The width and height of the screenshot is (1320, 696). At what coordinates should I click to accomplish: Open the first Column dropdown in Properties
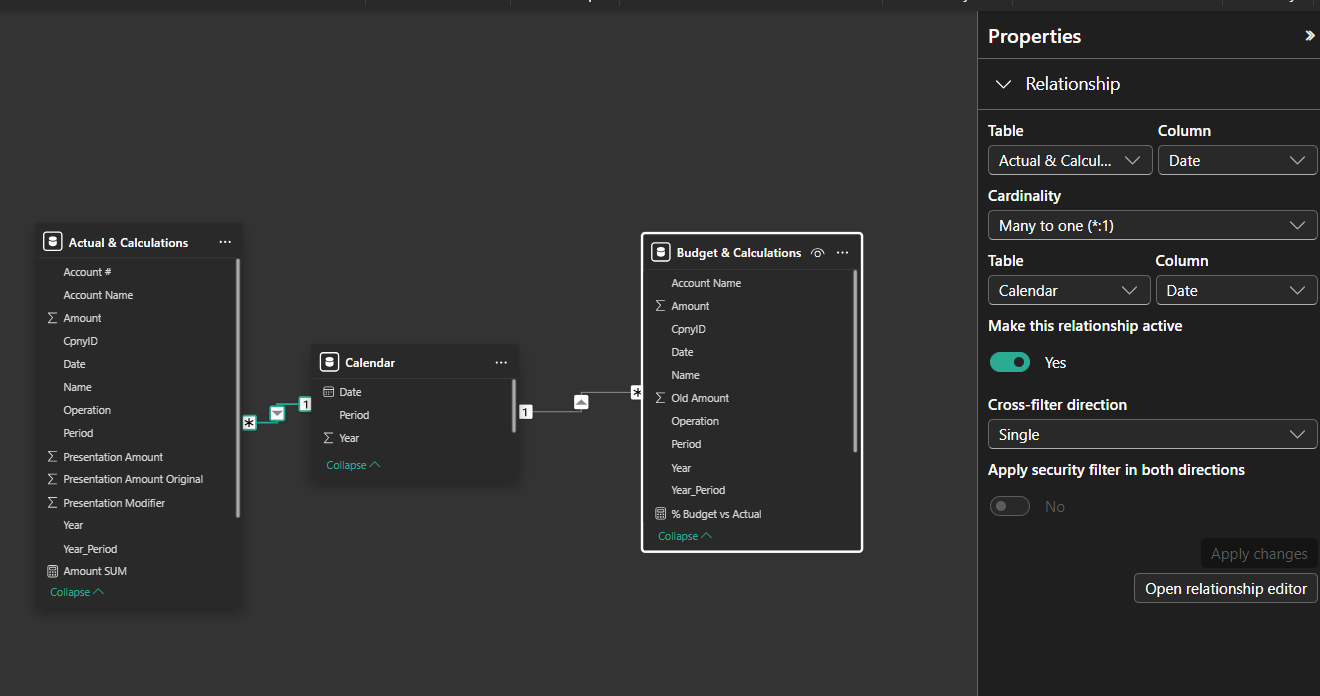[x=1238, y=161]
